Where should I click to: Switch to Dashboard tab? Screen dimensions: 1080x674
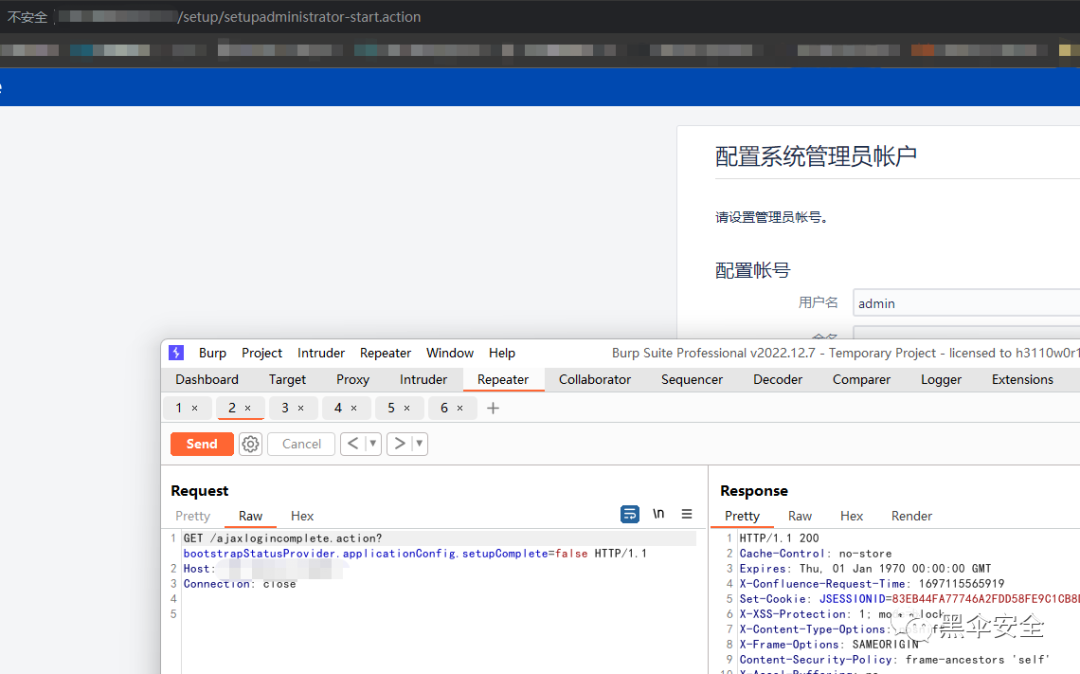pos(207,379)
